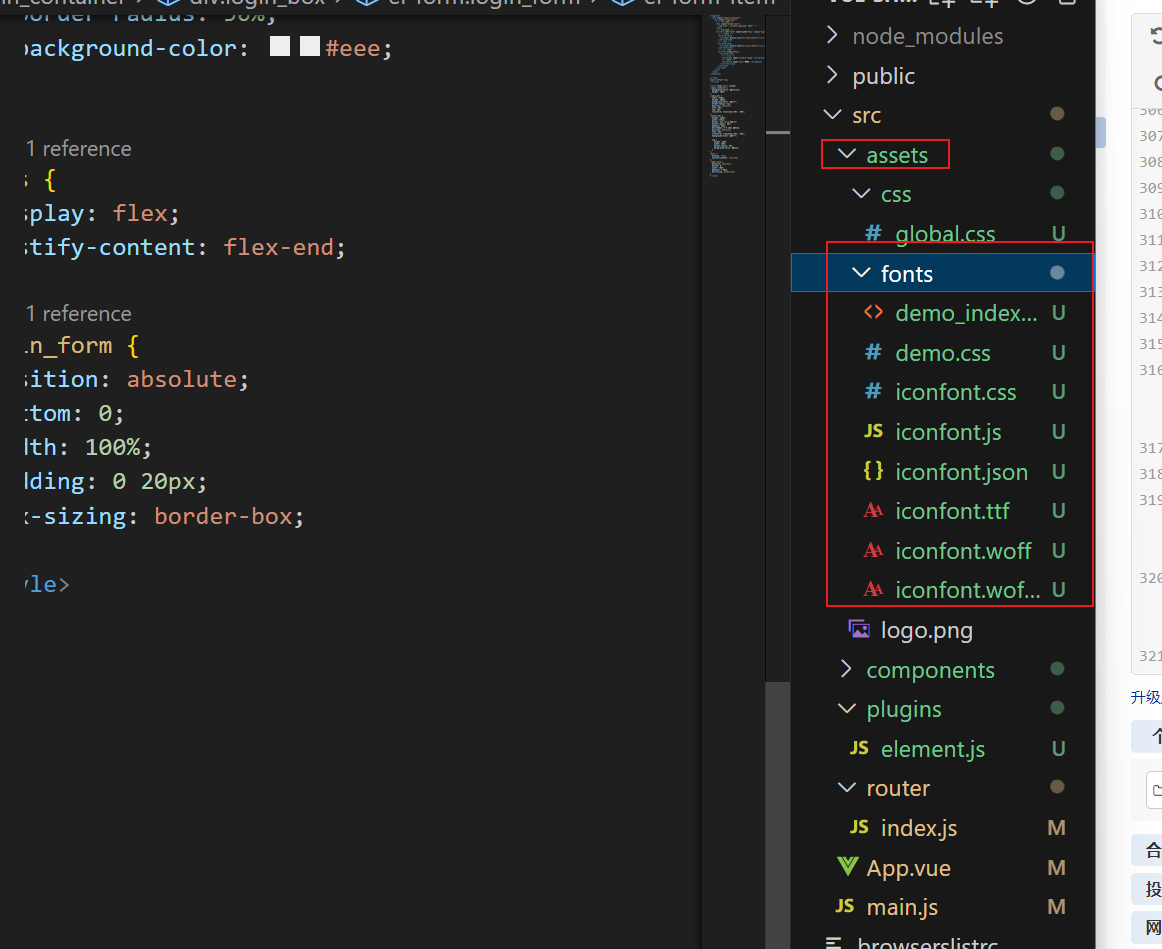This screenshot has height=949, width=1162.
Task: Select the components folder label
Action: click(930, 670)
